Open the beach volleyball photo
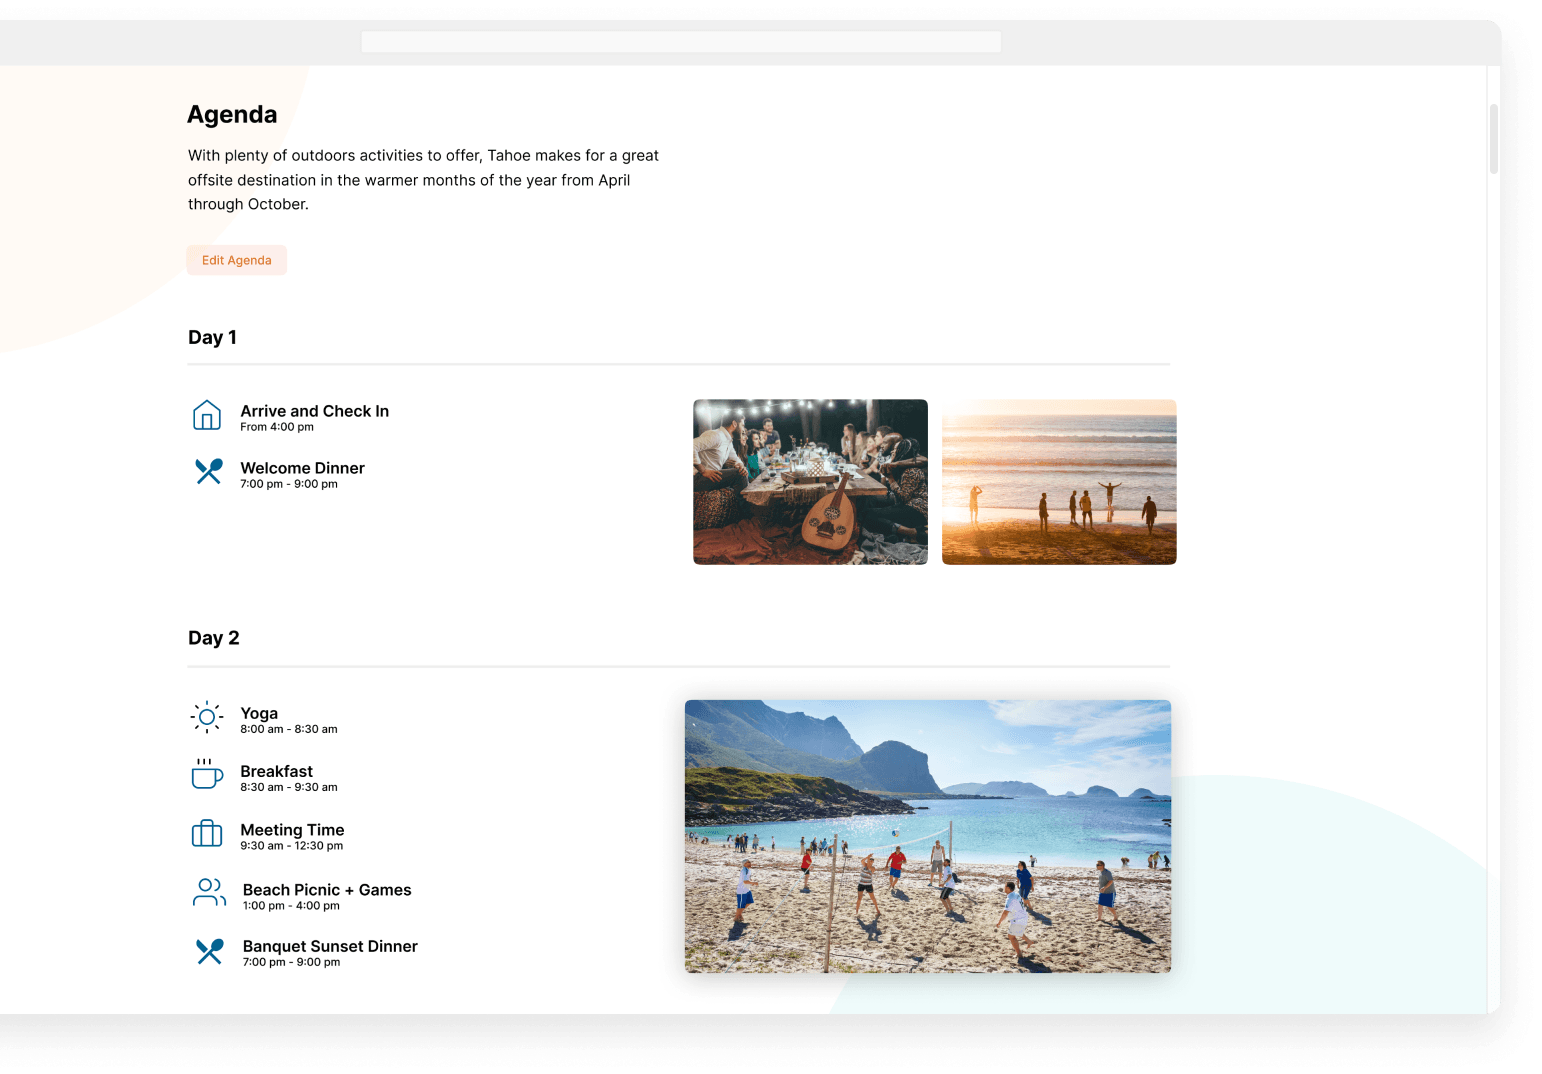This screenshot has height=1074, width=1542. pyautogui.click(x=928, y=836)
